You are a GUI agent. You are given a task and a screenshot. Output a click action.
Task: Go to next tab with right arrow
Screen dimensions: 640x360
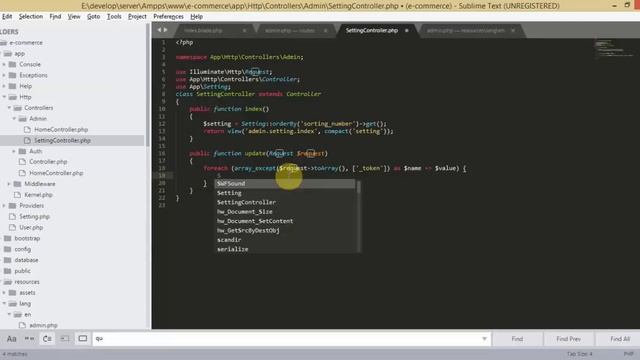click(165, 30)
